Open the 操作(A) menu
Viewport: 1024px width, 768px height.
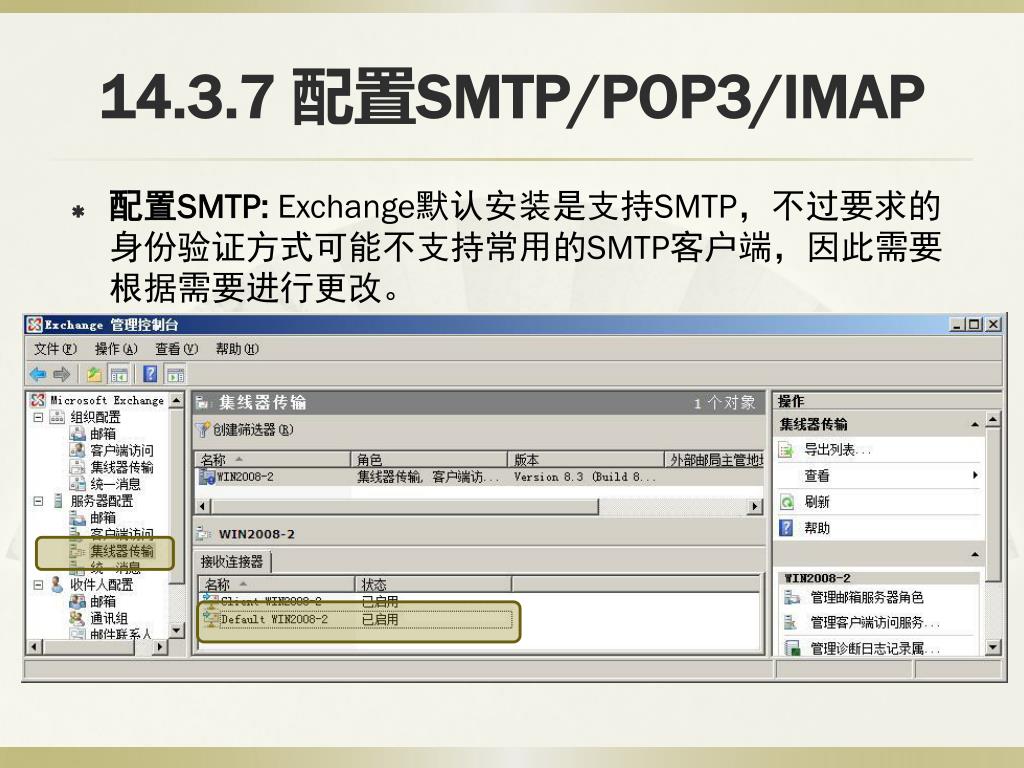click(x=116, y=349)
